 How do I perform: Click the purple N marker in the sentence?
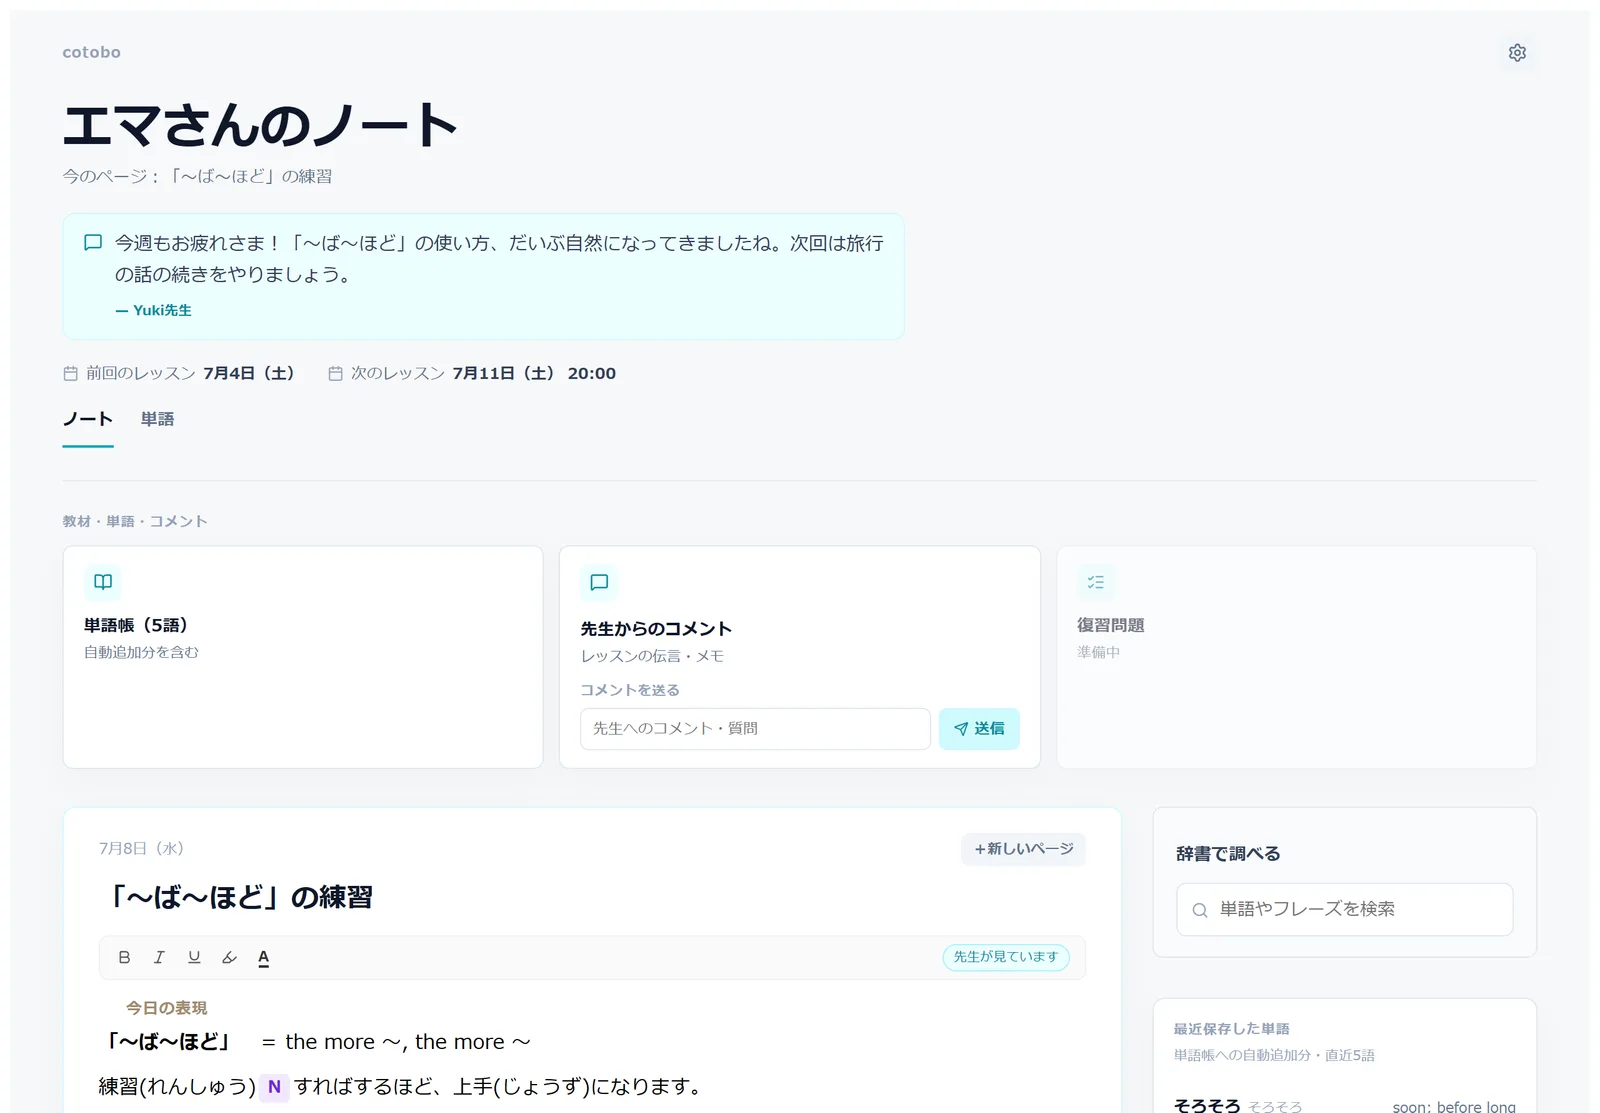coord(274,1087)
